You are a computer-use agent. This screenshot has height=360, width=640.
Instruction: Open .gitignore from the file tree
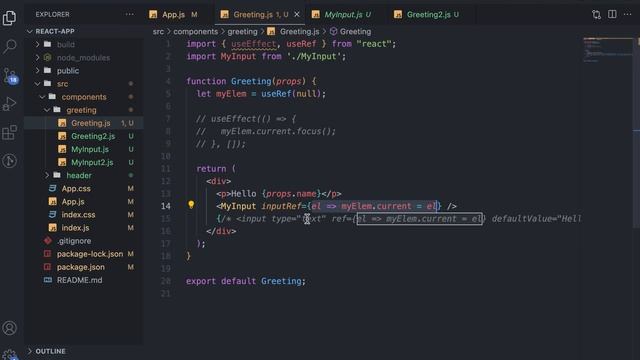pyautogui.click(x=84, y=241)
